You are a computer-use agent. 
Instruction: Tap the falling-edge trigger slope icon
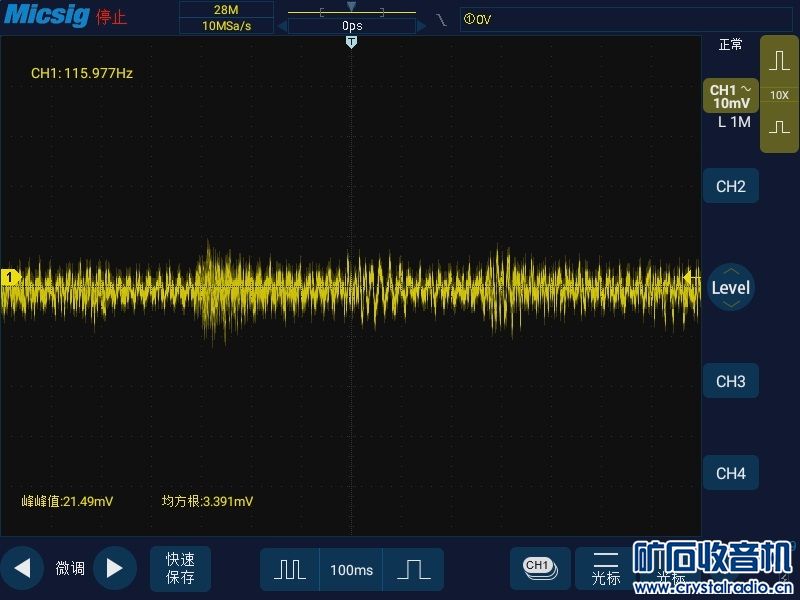(x=441, y=20)
